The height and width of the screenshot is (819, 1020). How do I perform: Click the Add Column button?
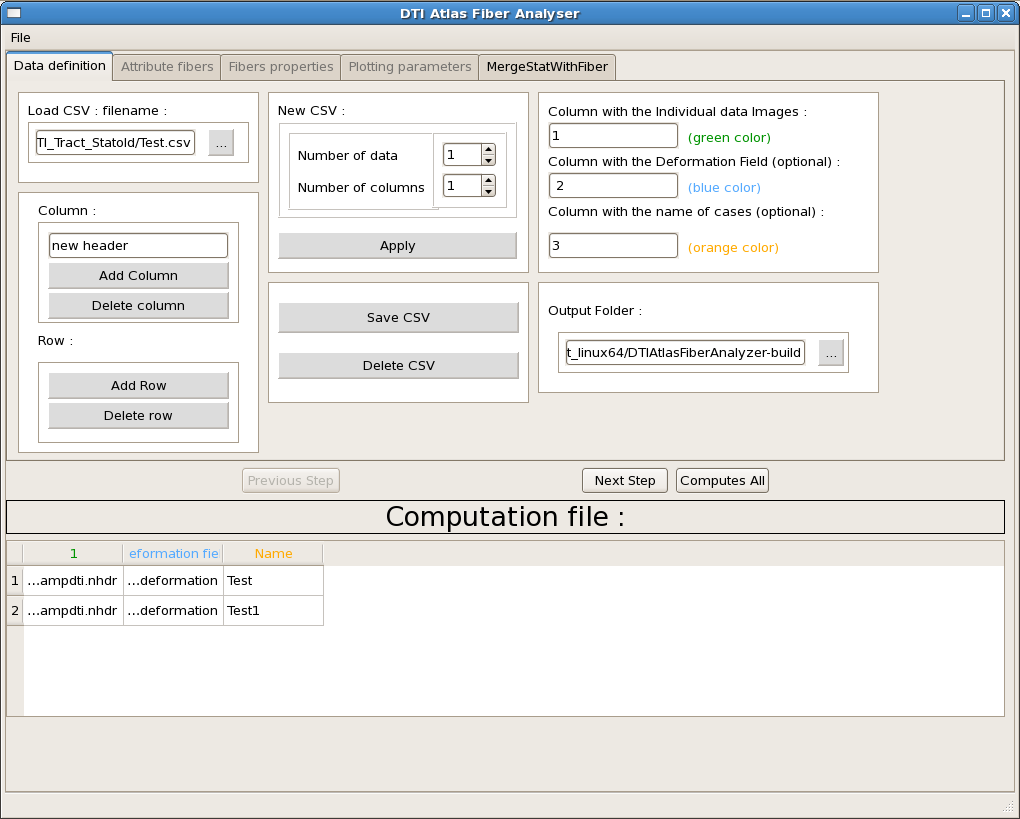(x=138, y=276)
